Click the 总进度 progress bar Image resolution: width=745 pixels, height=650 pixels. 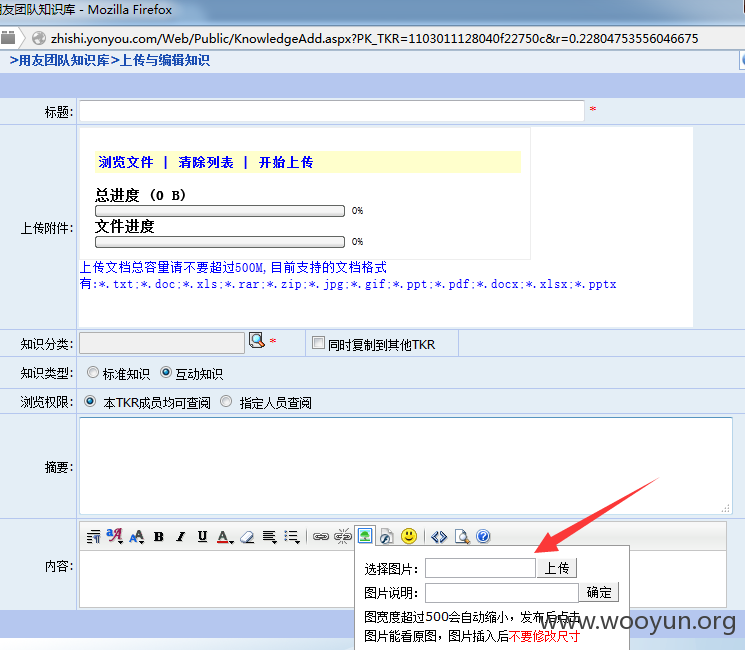point(220,211)
